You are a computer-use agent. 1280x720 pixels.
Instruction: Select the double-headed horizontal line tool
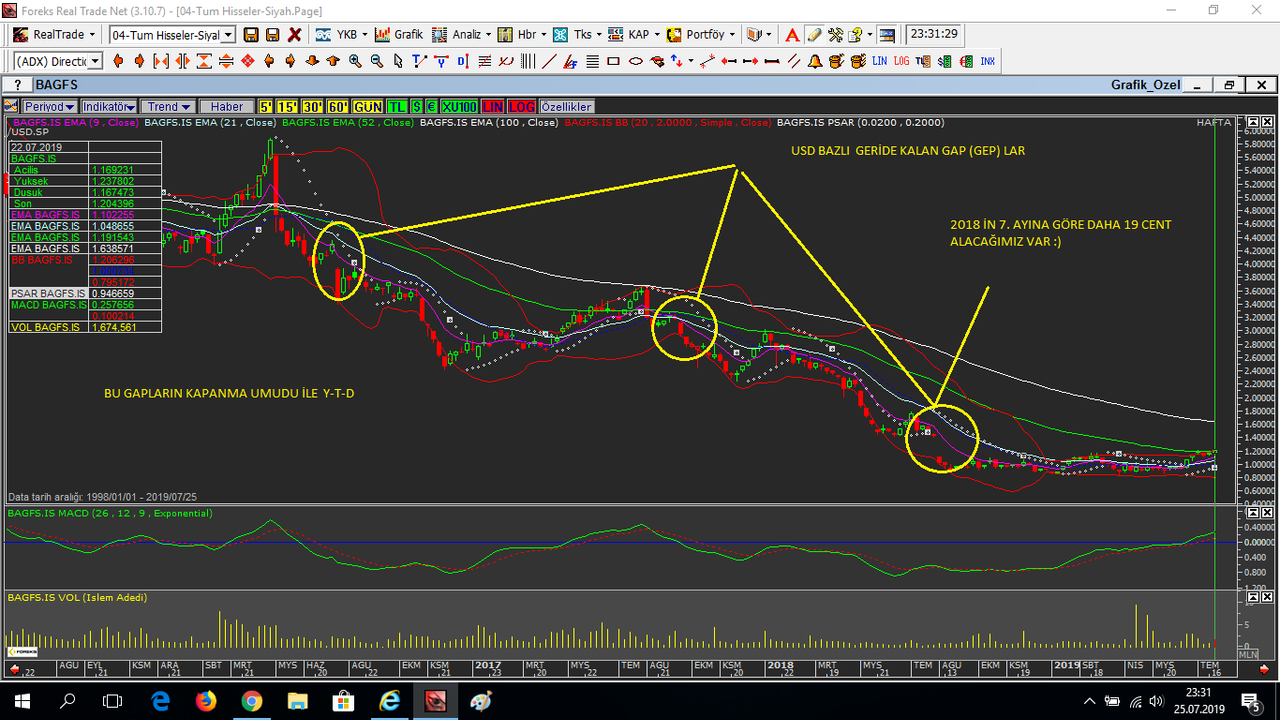pyautogui.click(x=771, y=61)
